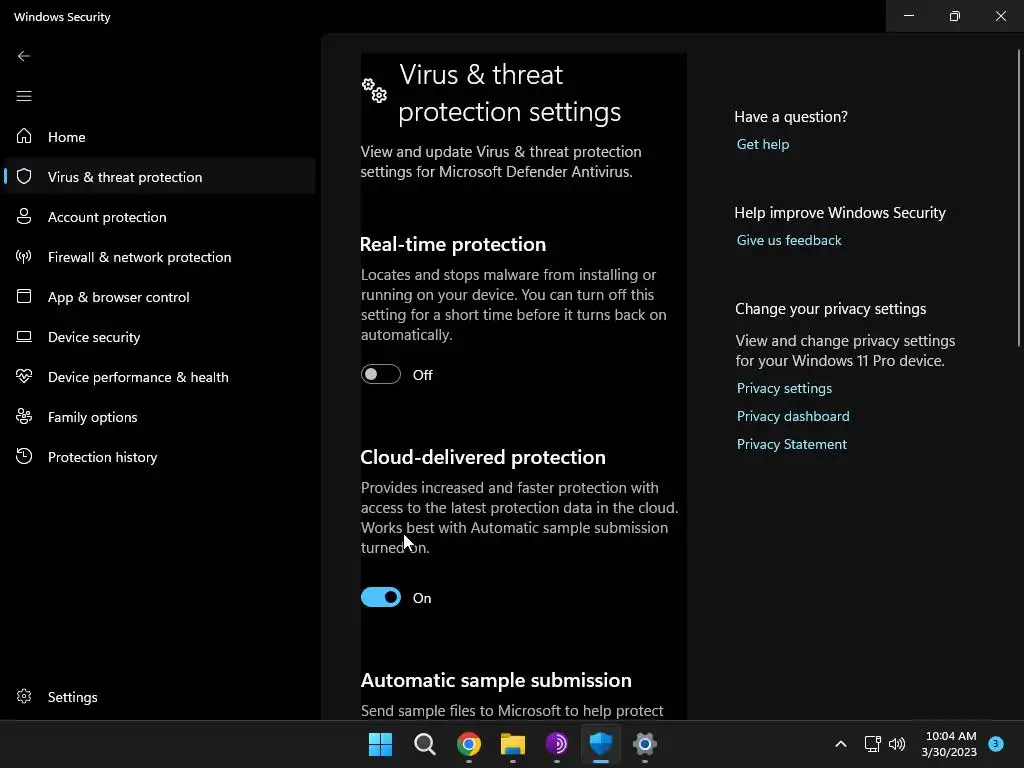Click the heart icon for Device performance & health
The height and width of the screenshot is (768, 1024).
click(24, 376)
